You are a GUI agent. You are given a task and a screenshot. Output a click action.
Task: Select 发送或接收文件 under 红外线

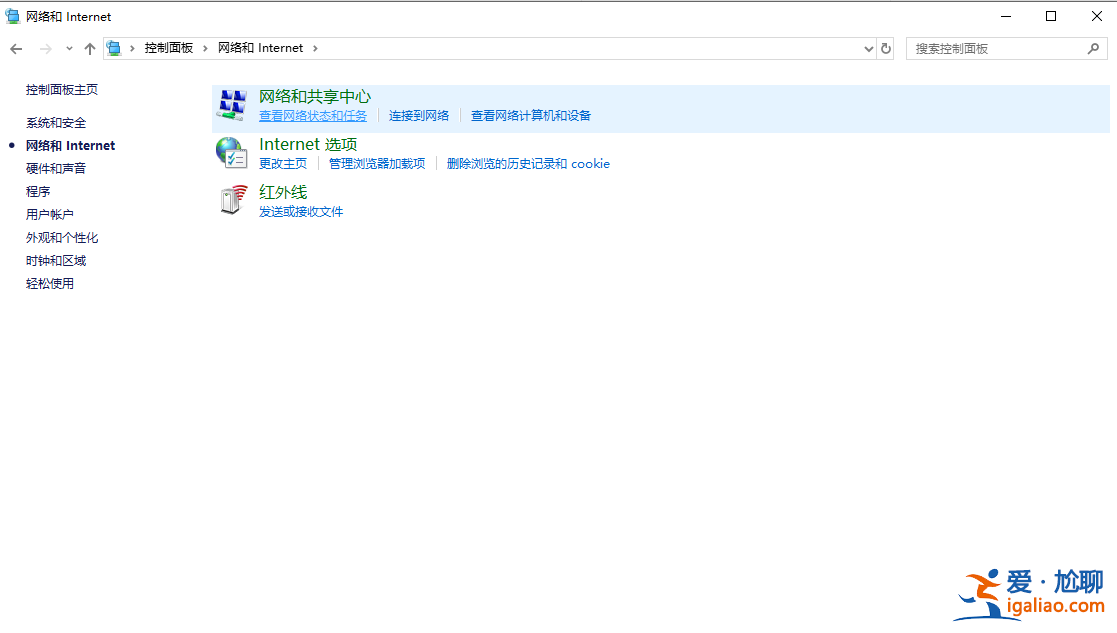pyautogui.click(x=302, y=211)
